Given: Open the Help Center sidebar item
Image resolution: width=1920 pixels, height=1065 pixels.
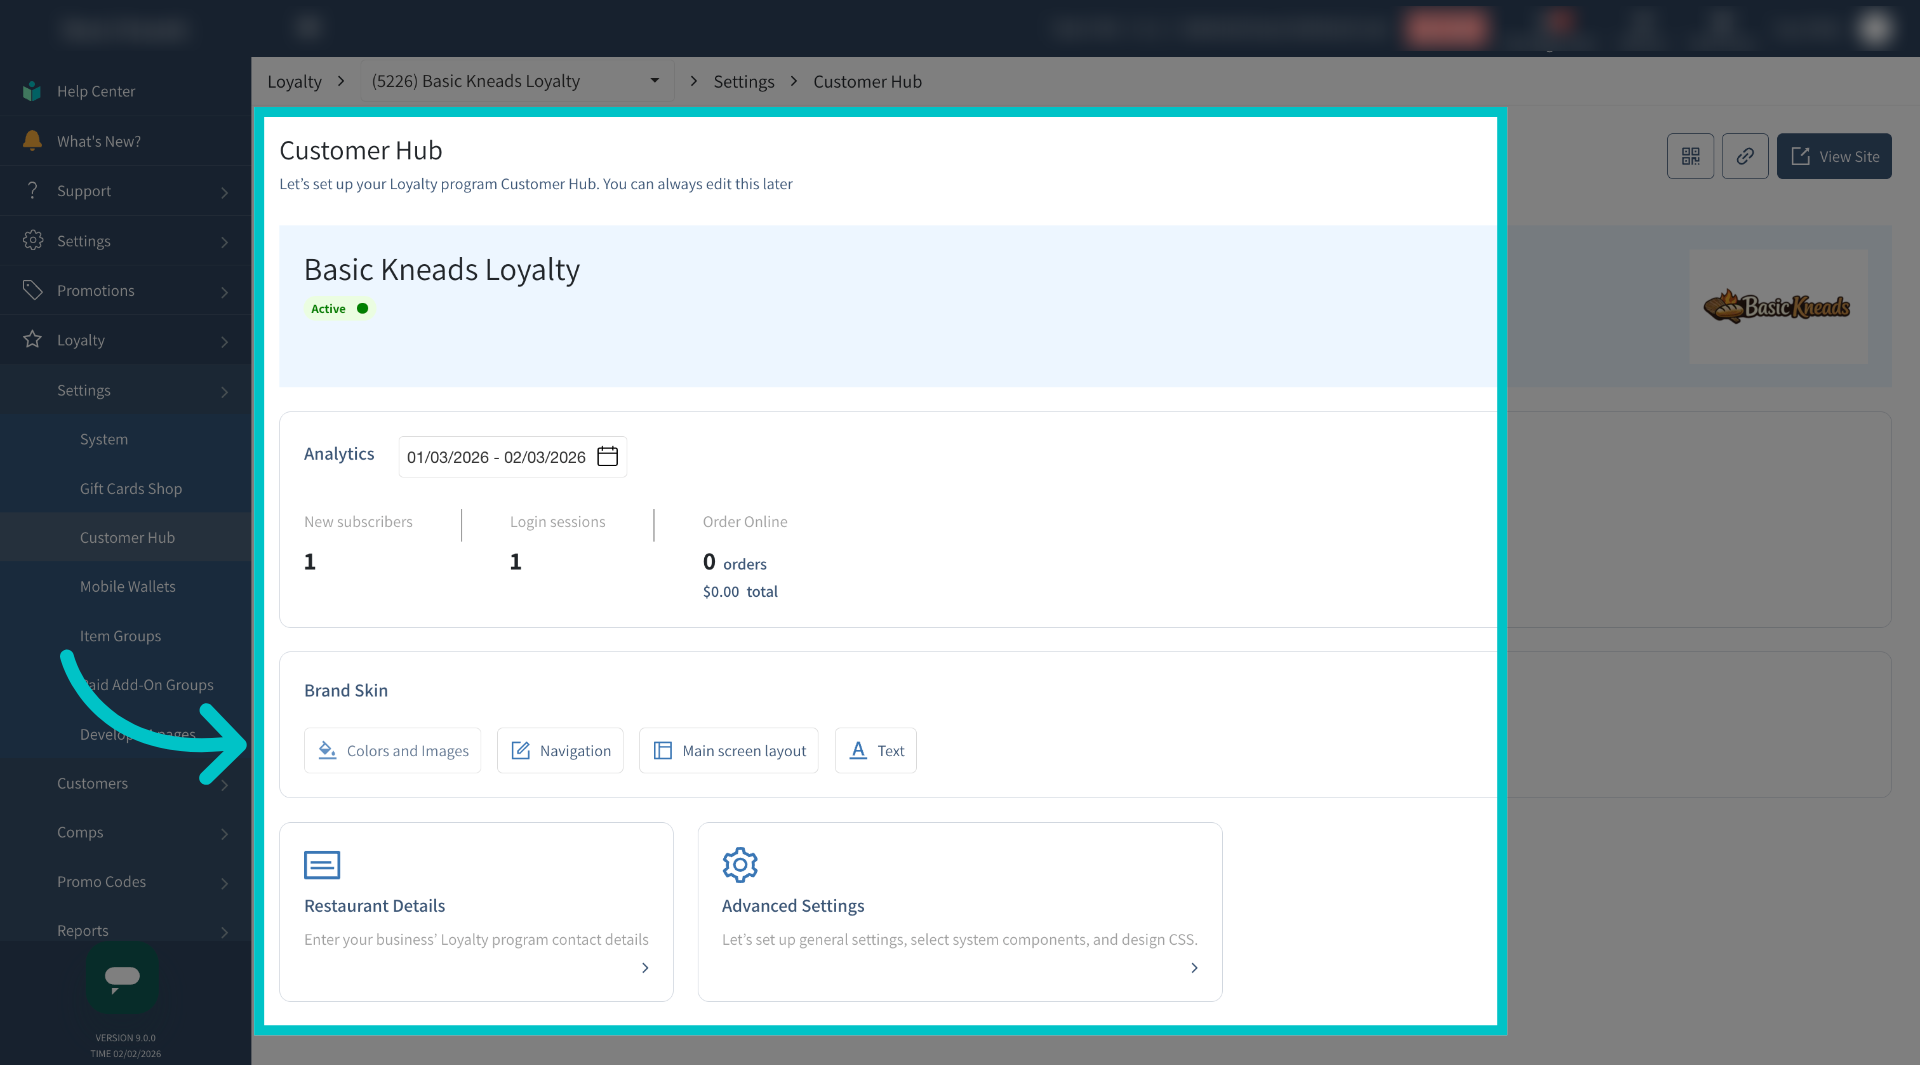Looking at the screenshot, I should [x=125, y=91].
